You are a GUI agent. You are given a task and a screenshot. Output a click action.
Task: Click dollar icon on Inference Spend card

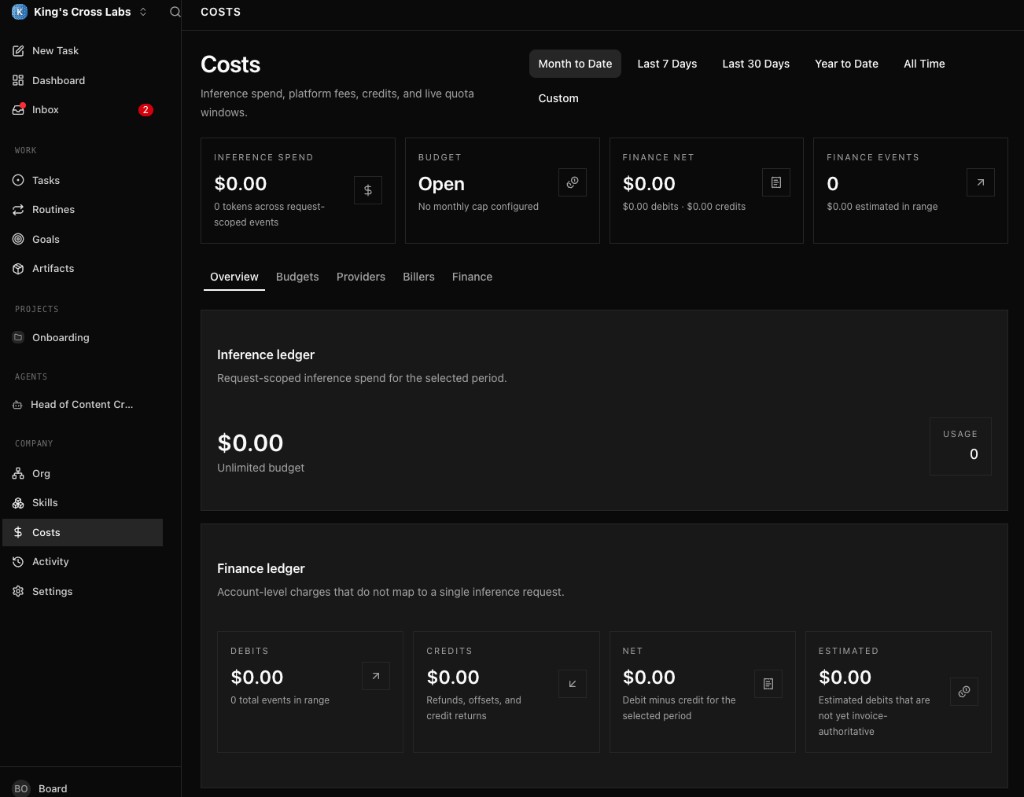pos(368,190)
